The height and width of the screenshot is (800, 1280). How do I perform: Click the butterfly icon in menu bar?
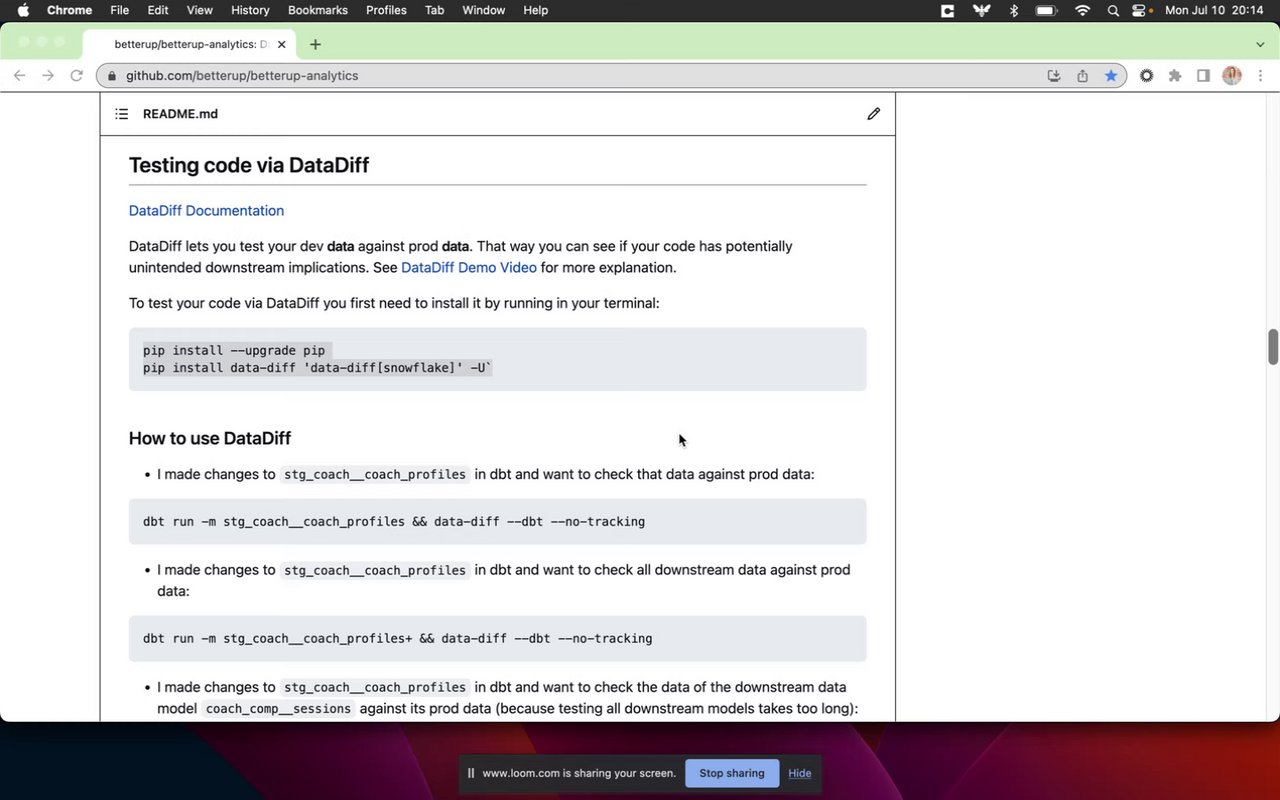[980, 10]
